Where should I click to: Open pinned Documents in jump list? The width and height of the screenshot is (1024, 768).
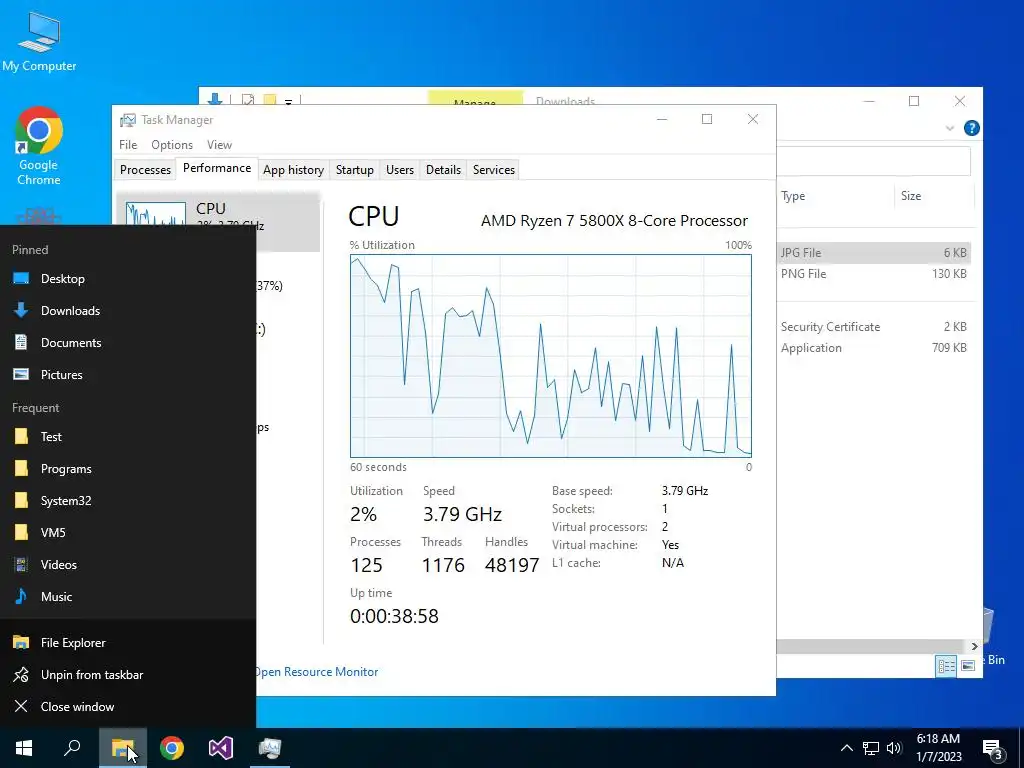[128, 343]
